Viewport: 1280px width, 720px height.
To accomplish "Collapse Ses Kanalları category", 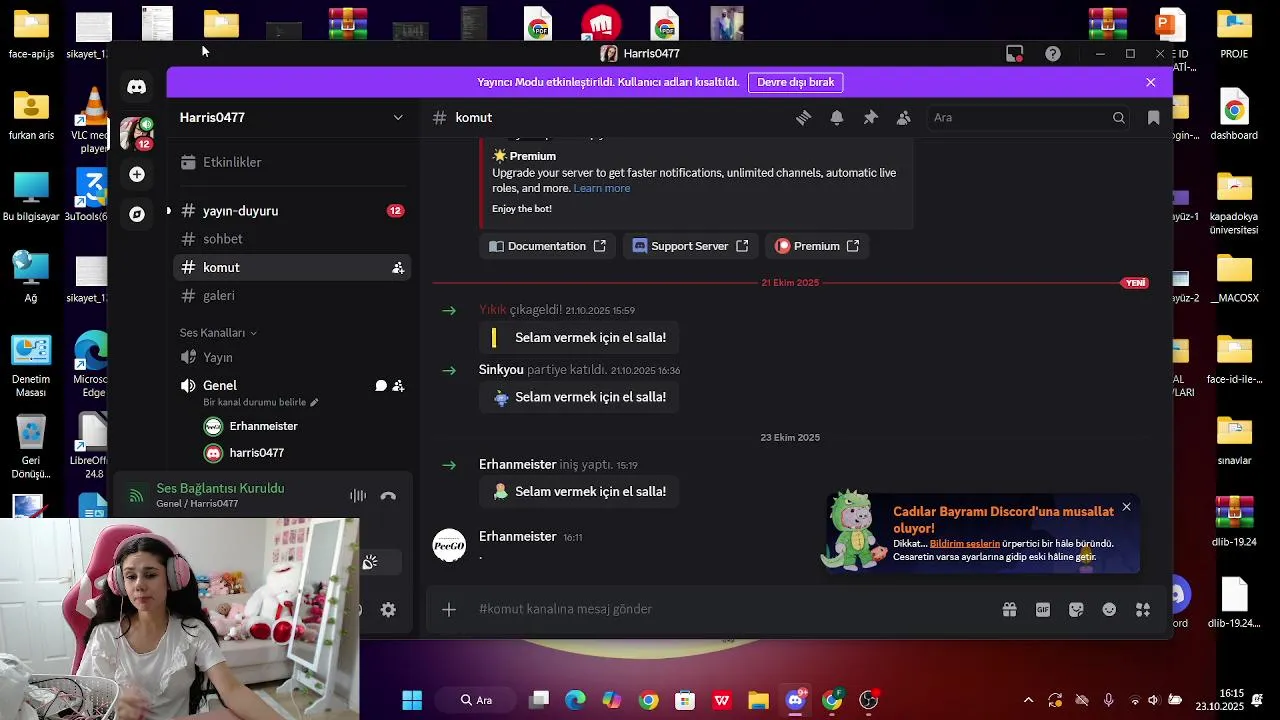I will [x=218, y=333].
